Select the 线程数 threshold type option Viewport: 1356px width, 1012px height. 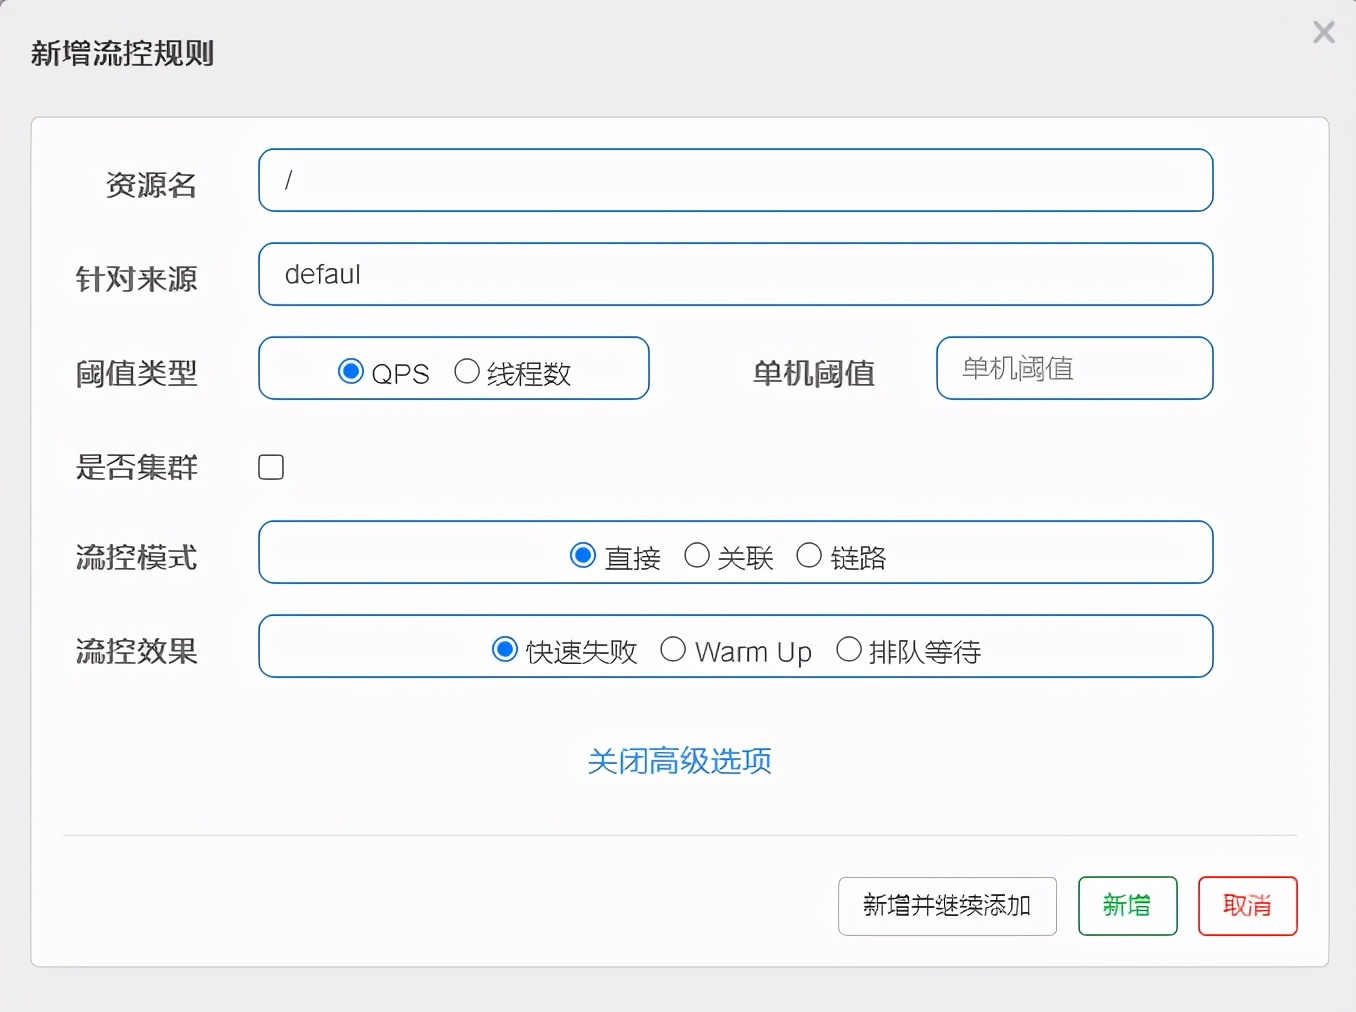coord(467,370)
